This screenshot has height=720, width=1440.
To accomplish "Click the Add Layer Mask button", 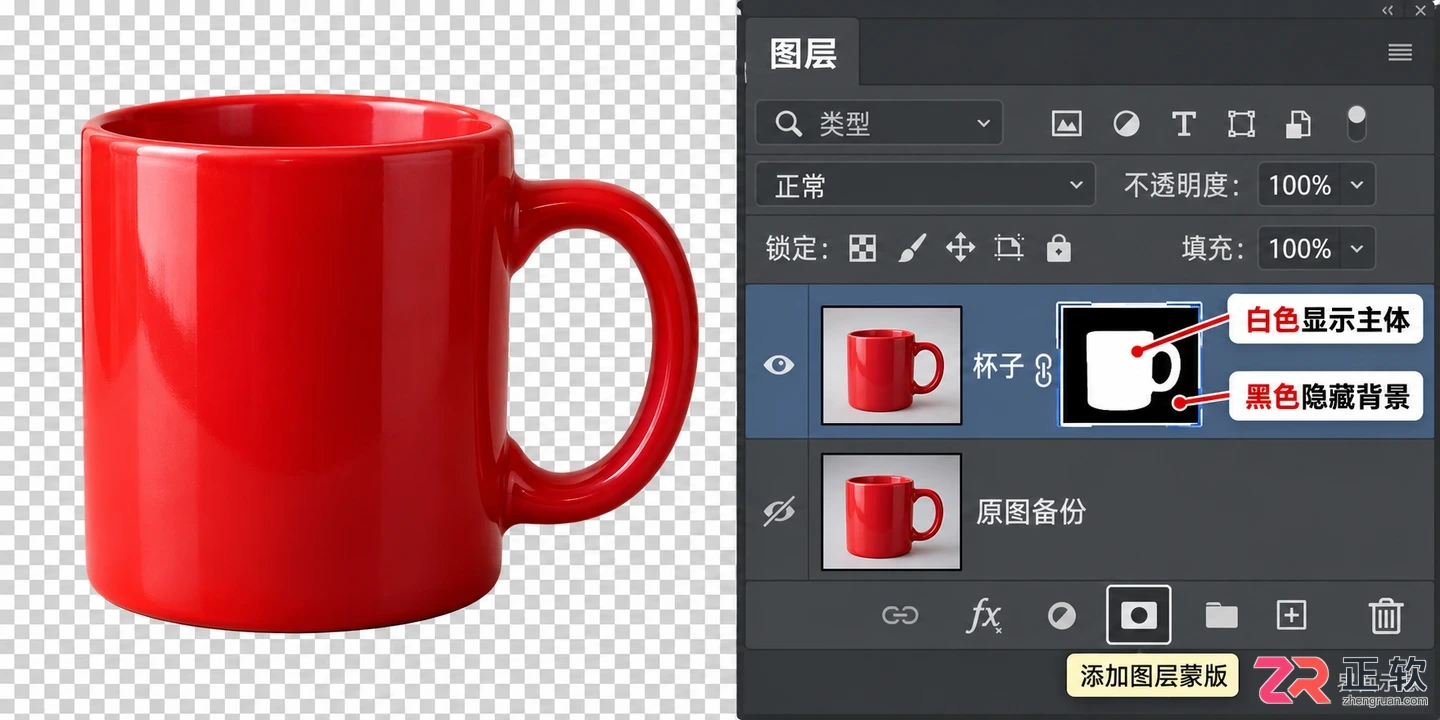I will point(1138,615).
